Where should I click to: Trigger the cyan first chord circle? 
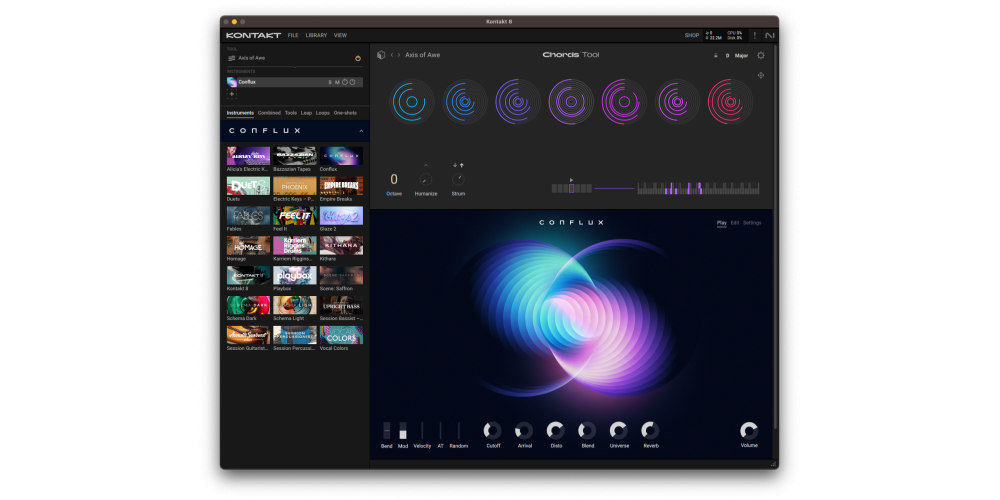[x=411, y=101]
